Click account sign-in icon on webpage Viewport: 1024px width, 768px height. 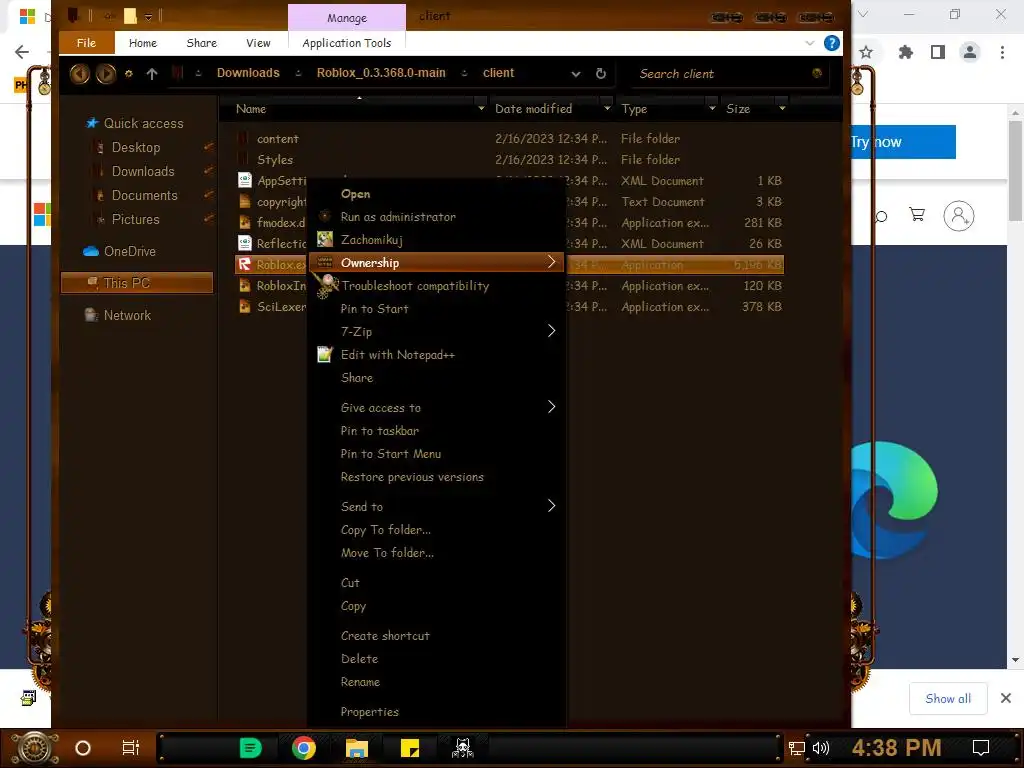click(959, 216)
